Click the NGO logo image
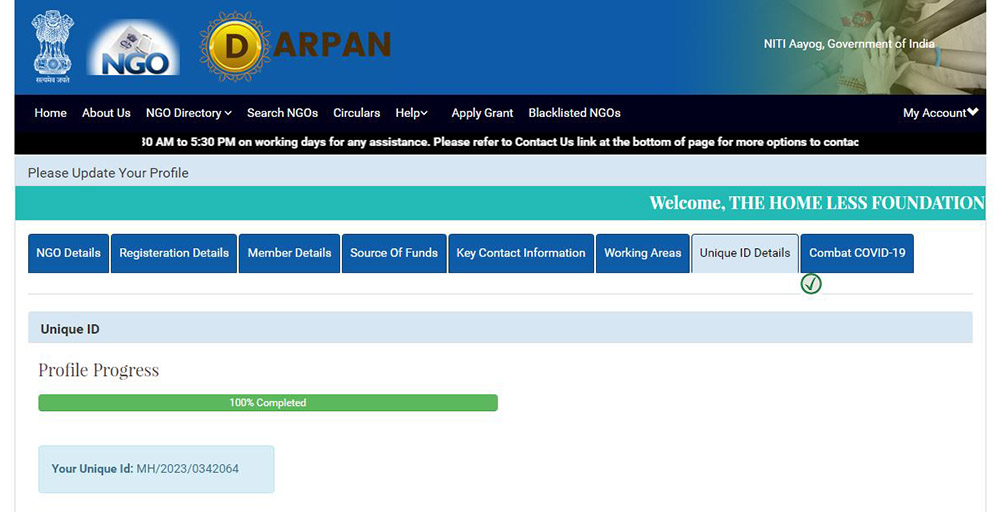Screen dimensions: 1000x512 pos(133,47)
